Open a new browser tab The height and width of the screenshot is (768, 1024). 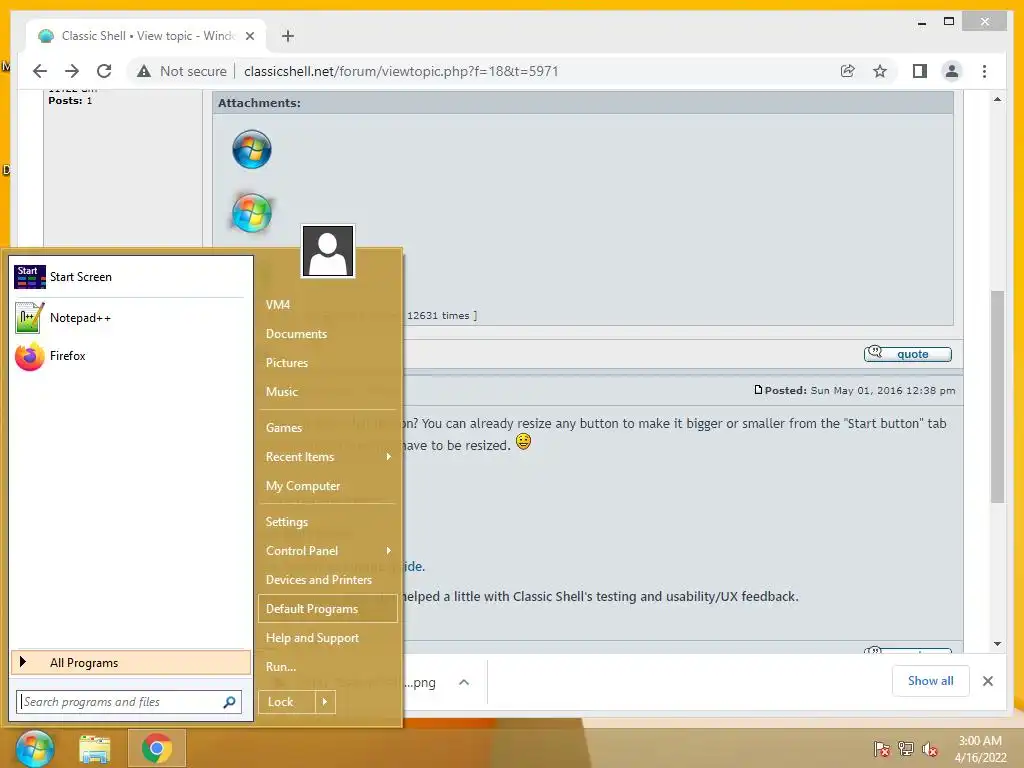pos(288,36)
